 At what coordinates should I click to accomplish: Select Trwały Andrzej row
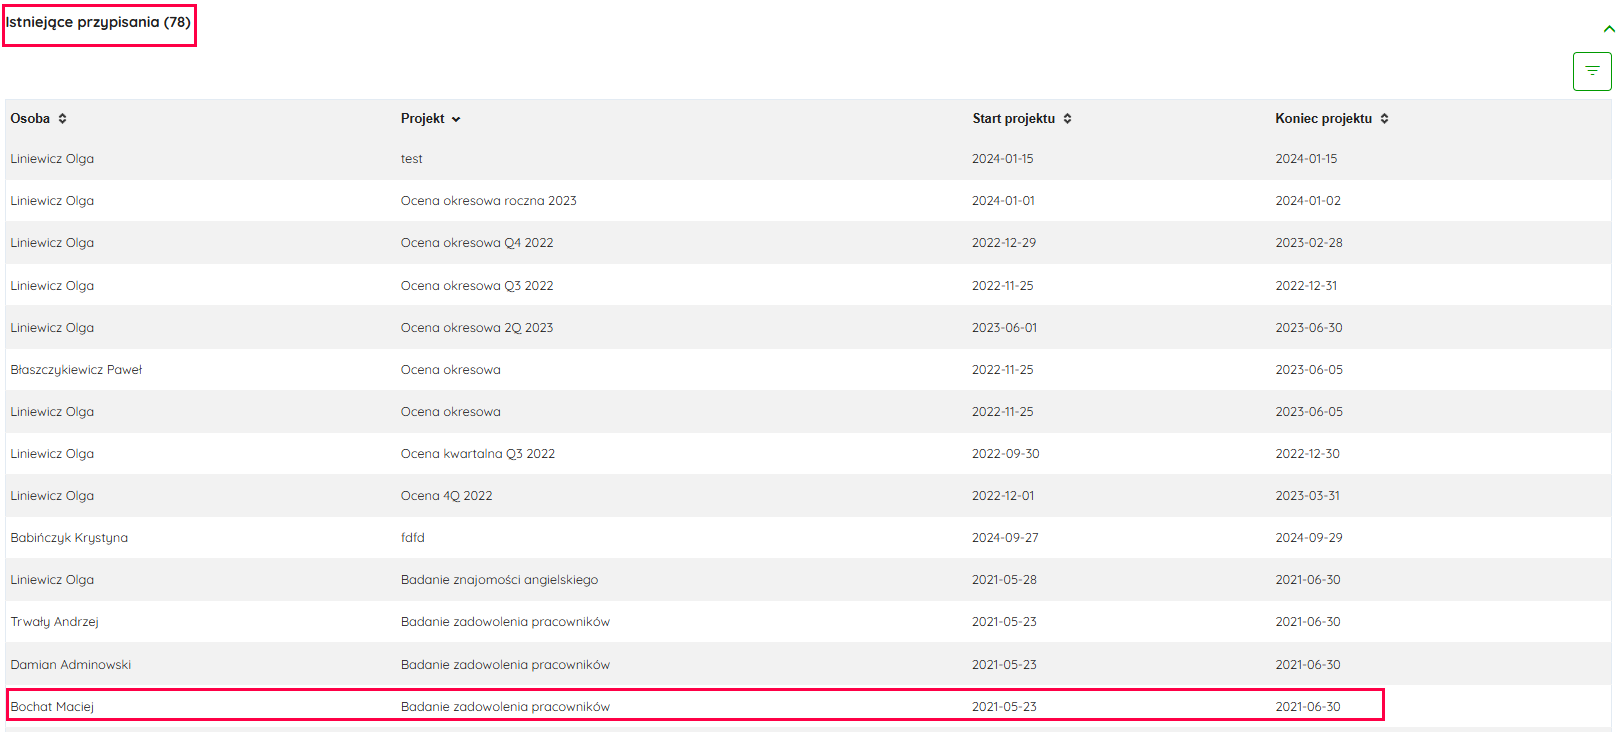click(x=54, y=622)
